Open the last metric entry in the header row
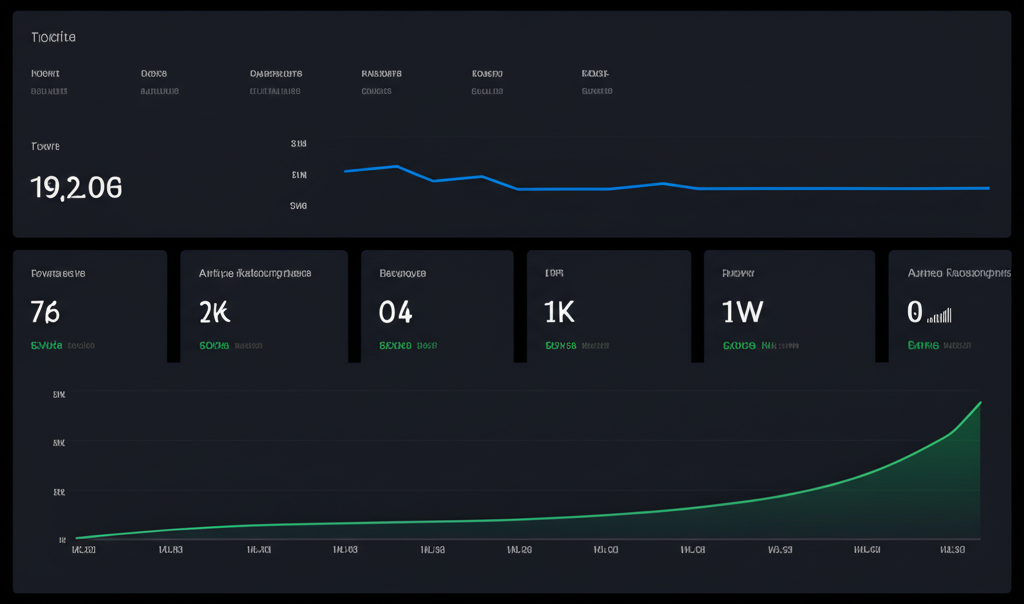 pos(596,81)
